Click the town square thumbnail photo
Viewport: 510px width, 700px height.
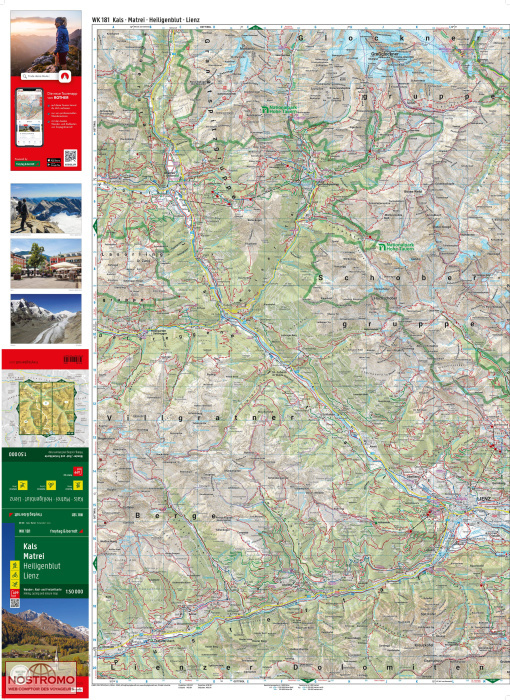pos(46,263)
